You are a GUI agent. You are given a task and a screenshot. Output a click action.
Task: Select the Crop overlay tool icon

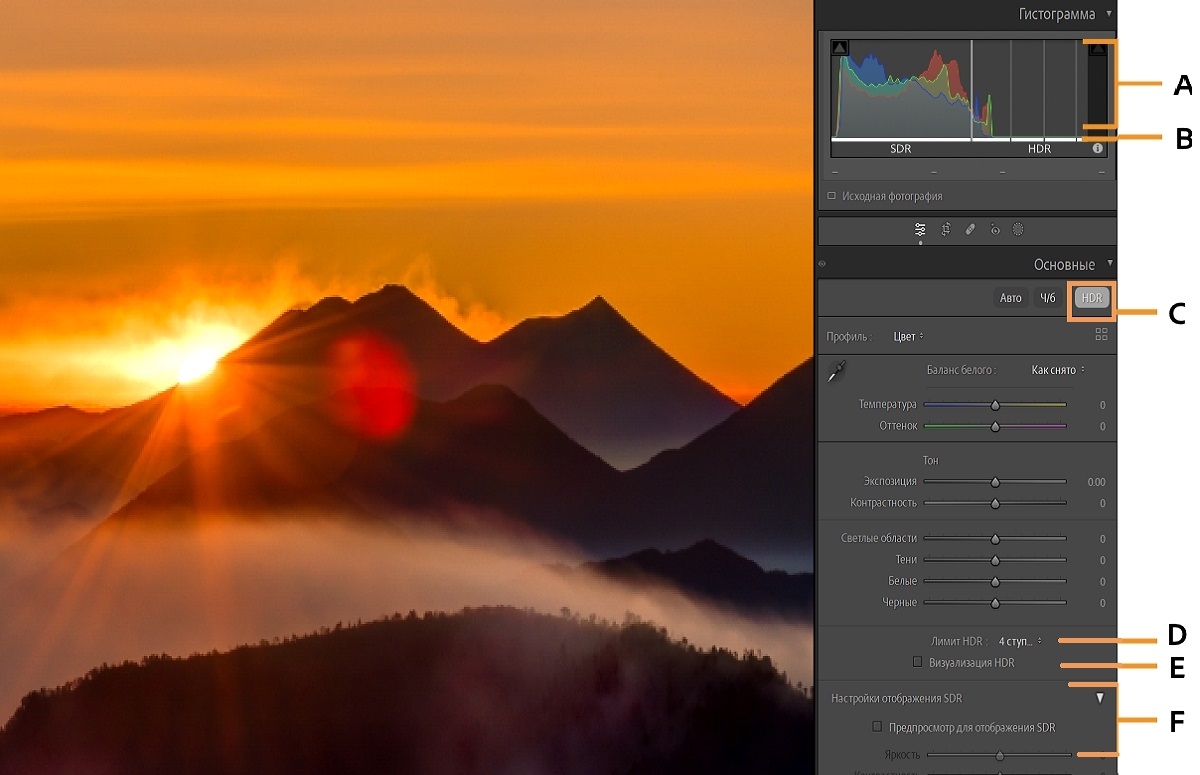click(x=945, y=229)
